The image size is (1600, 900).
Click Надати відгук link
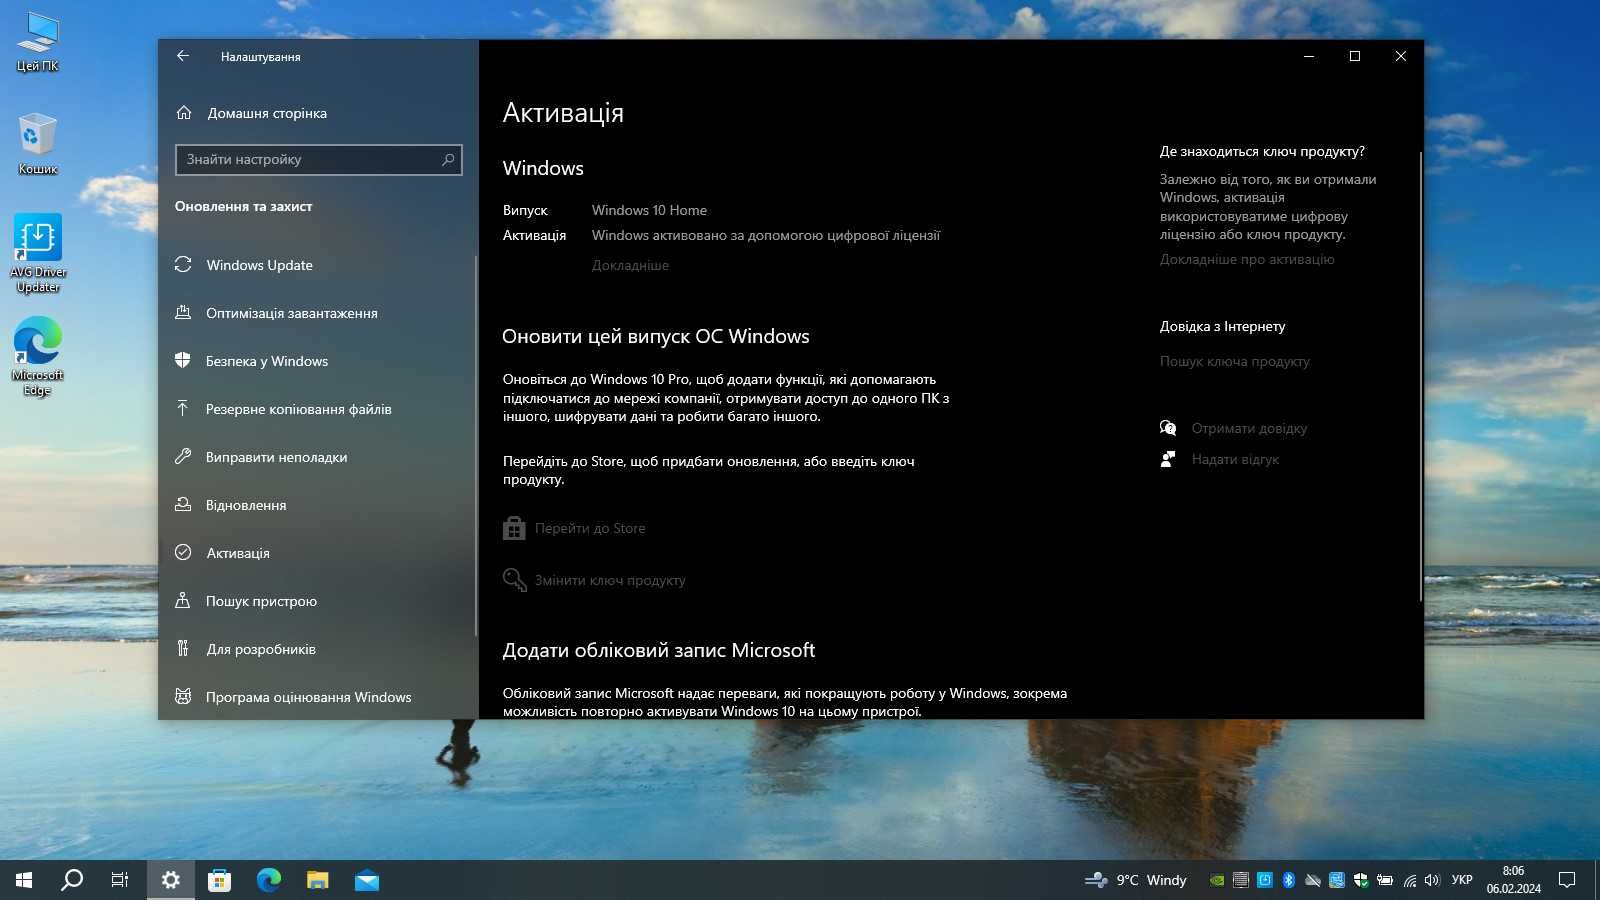1235,459
